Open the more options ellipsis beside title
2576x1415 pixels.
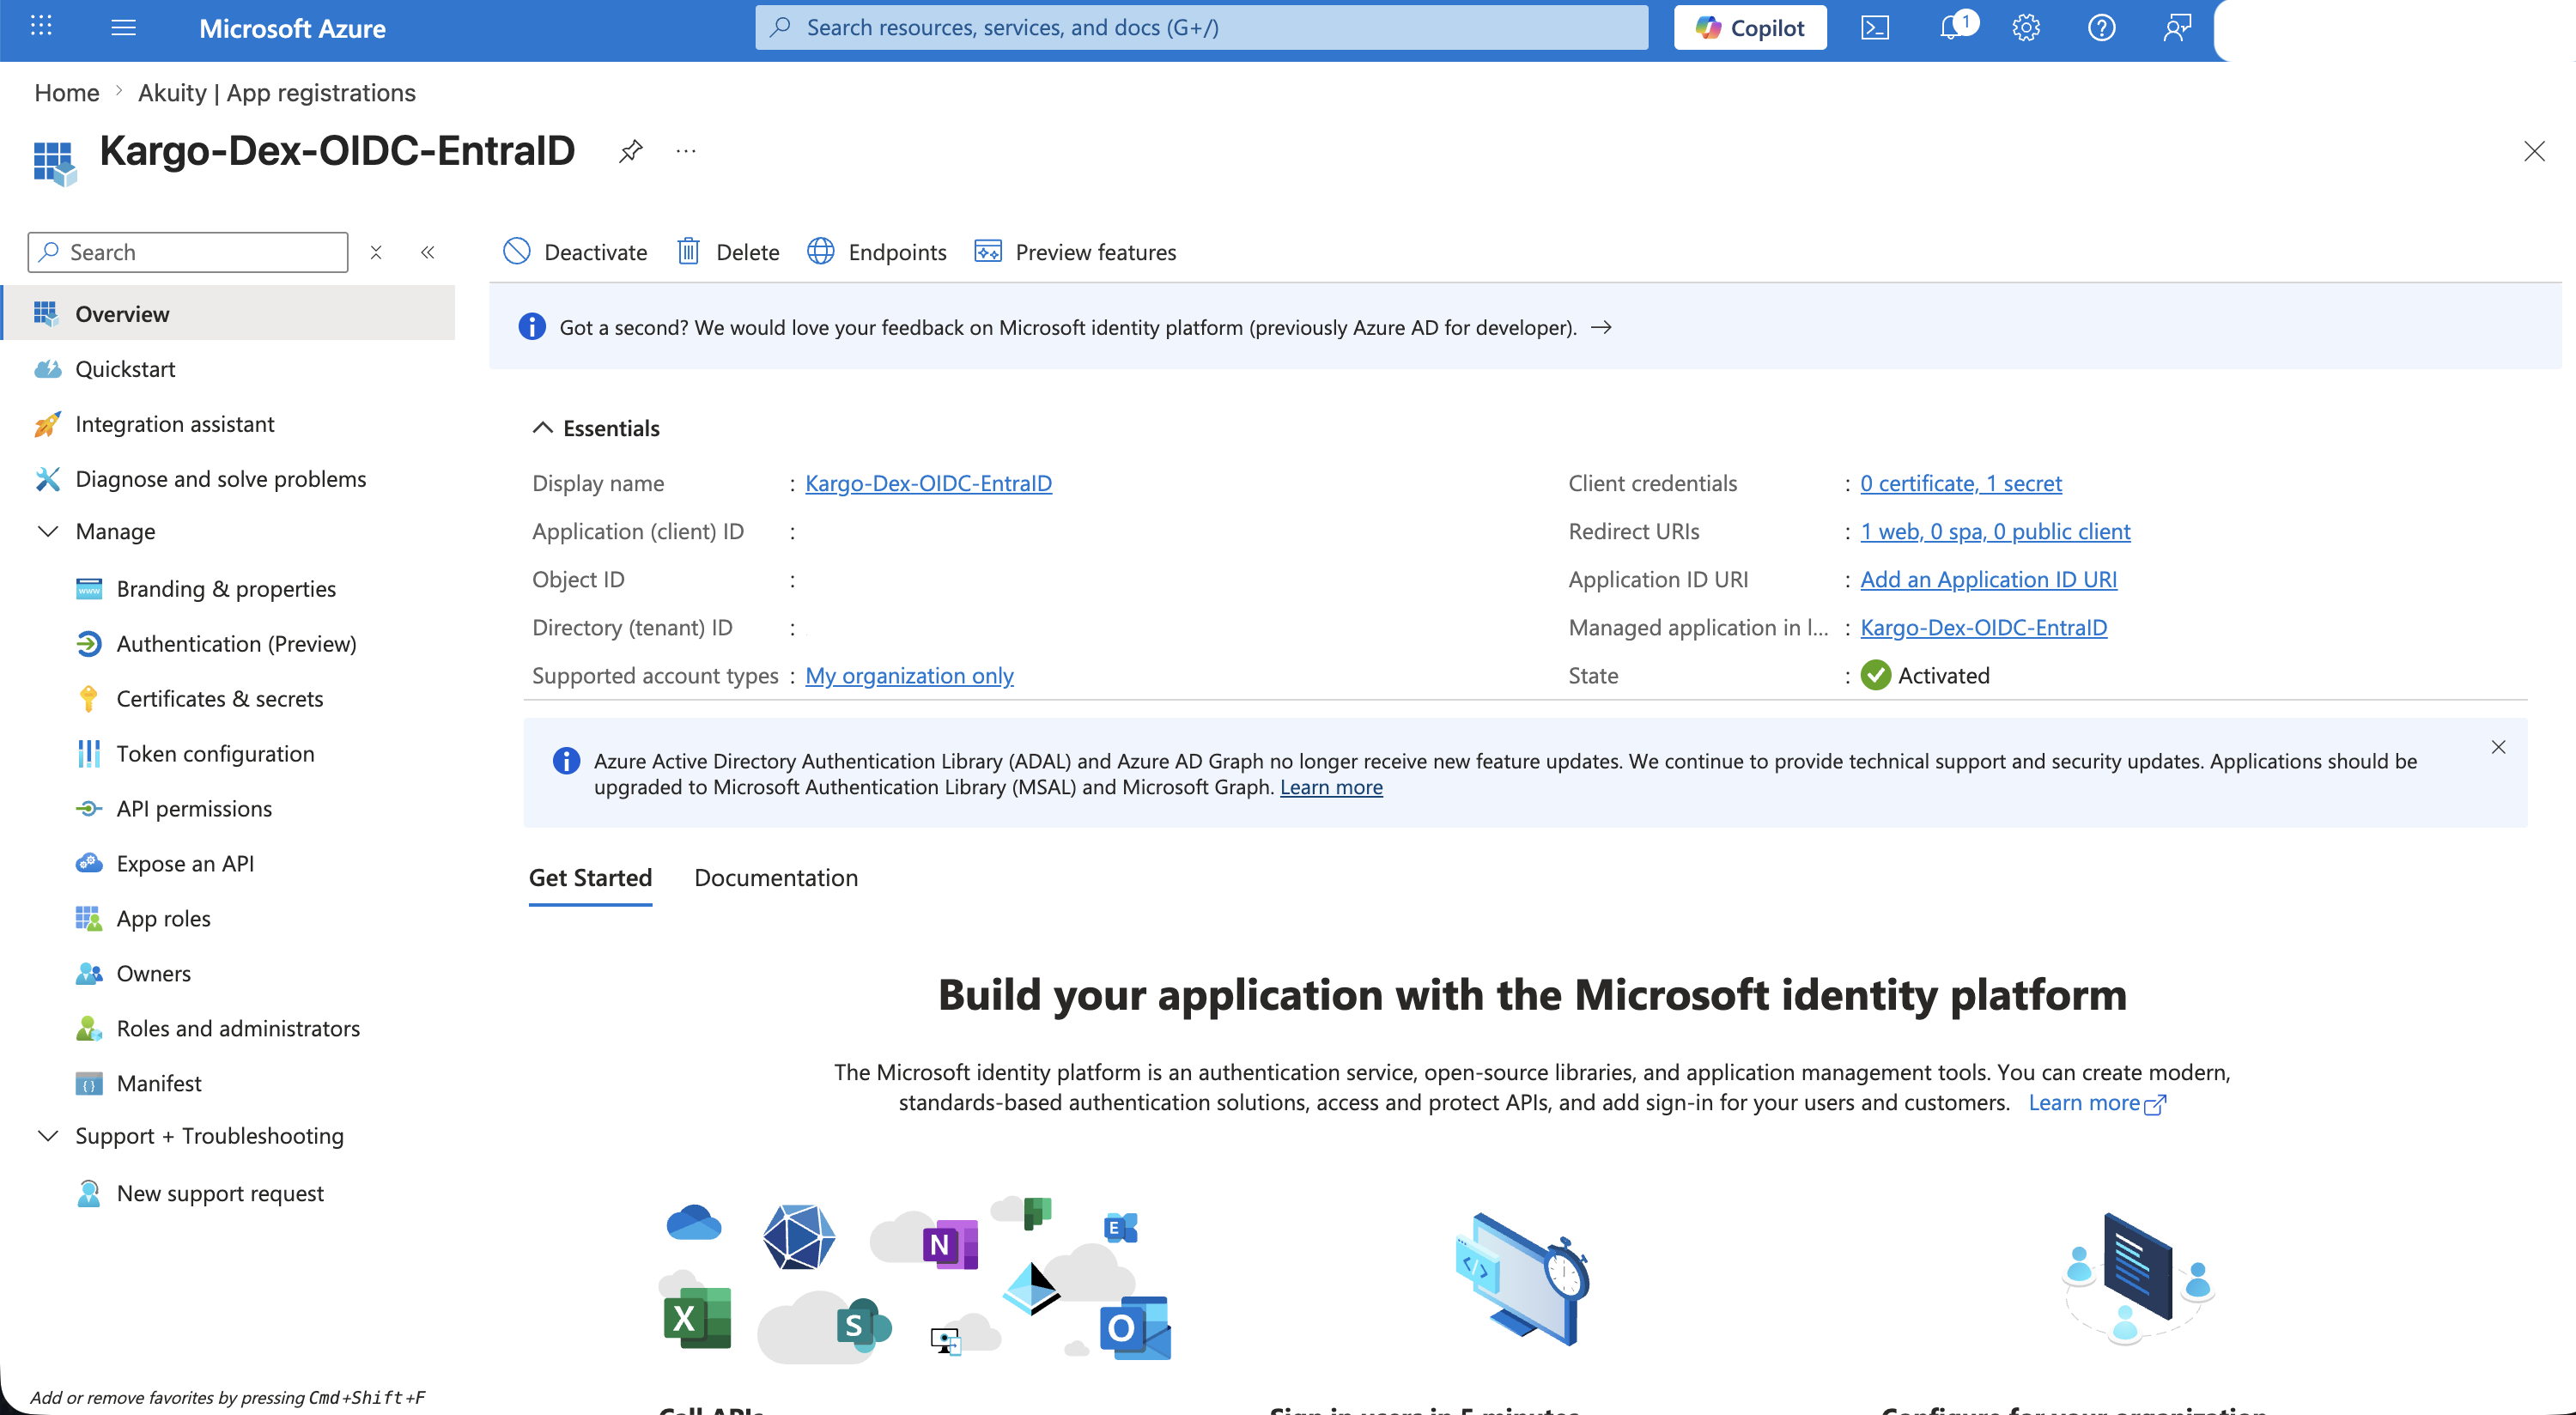coord(685,151)
